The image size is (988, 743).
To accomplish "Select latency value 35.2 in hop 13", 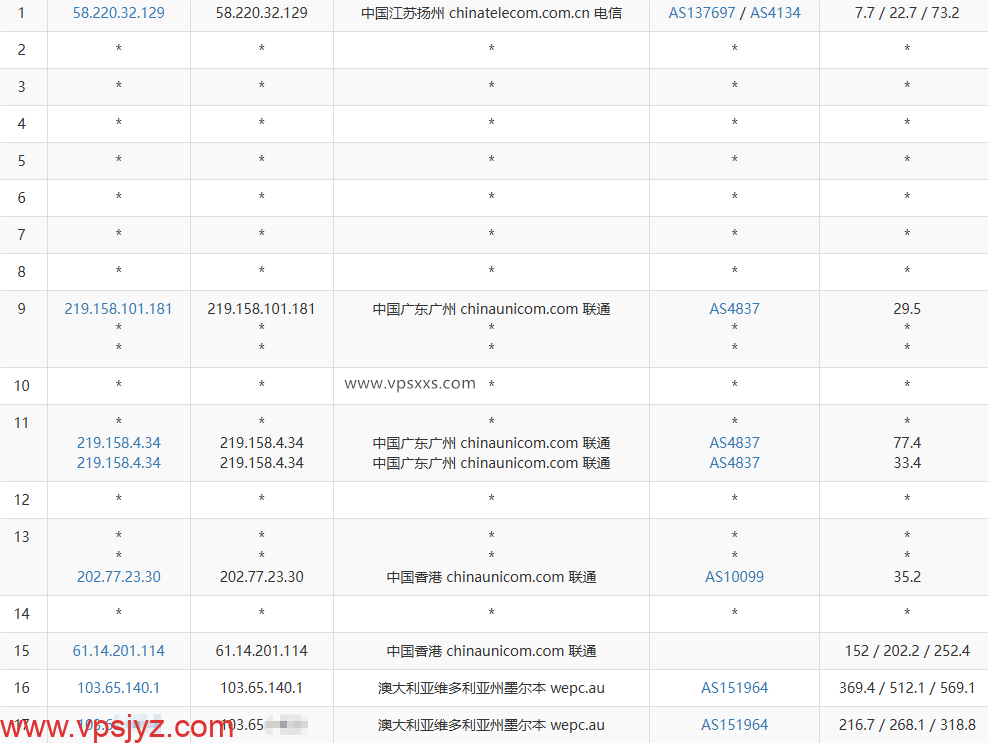I will (907, 577).
